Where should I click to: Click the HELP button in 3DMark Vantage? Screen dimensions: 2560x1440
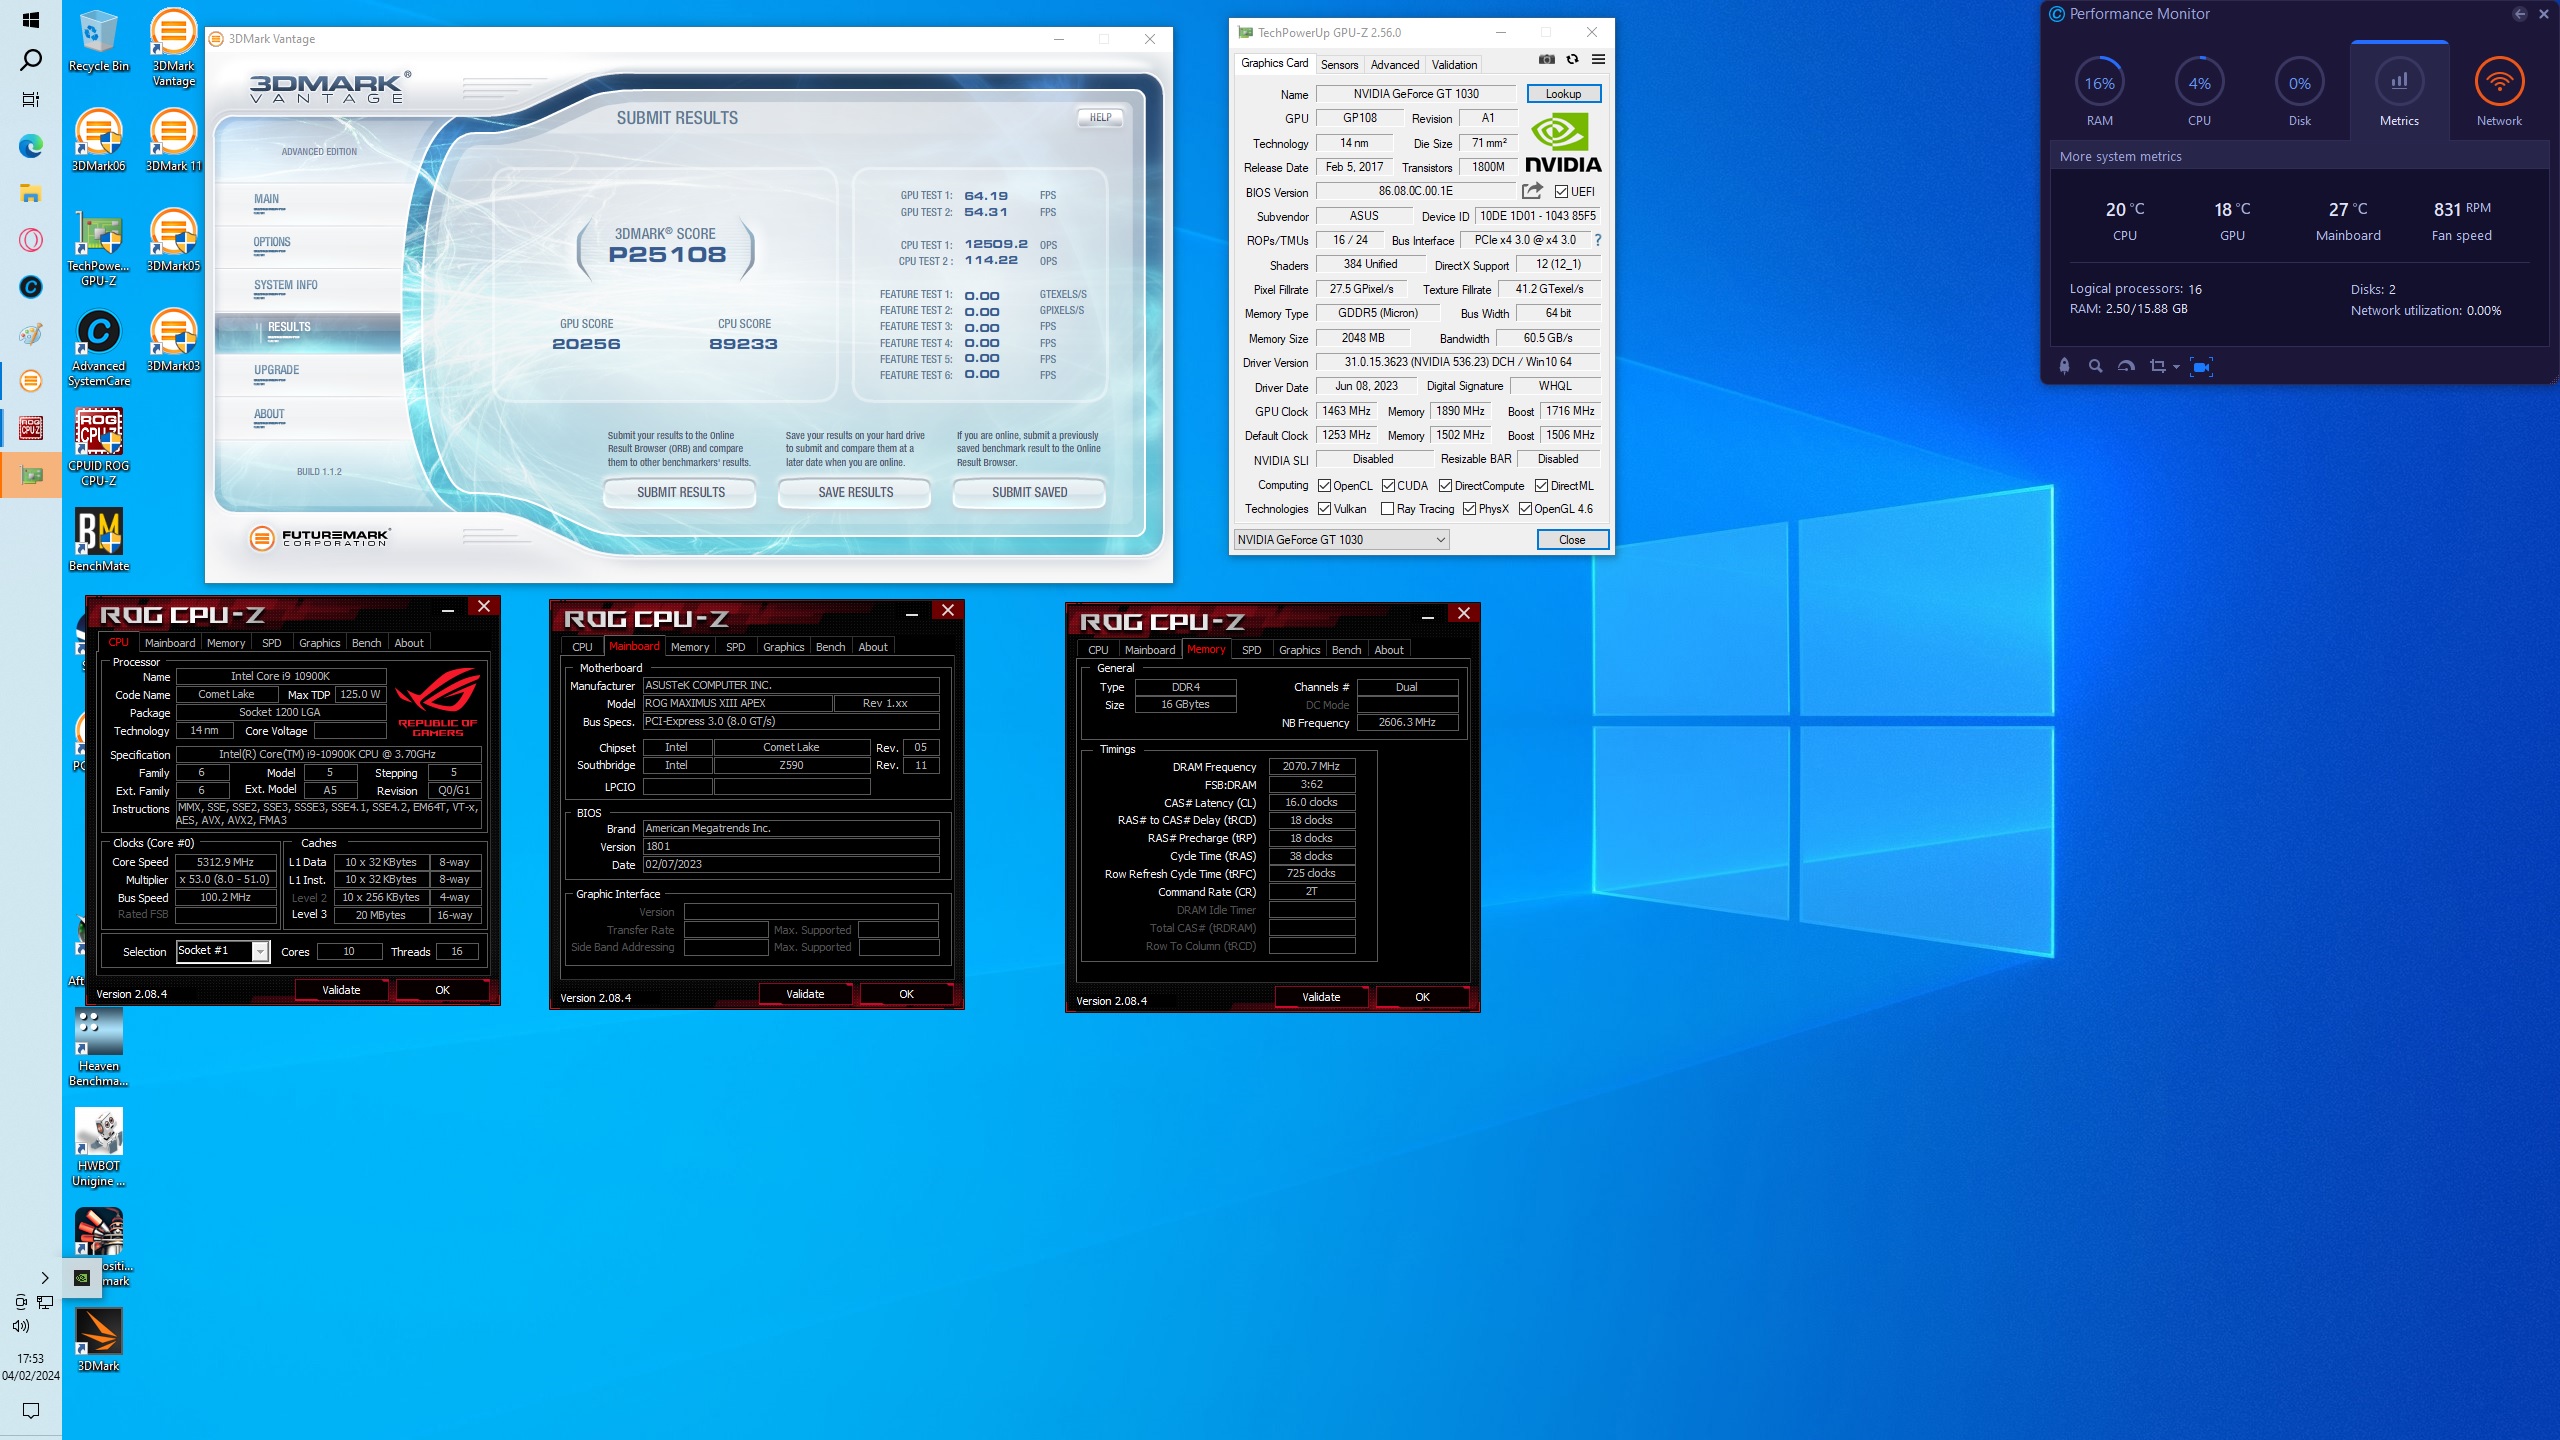1100,117
